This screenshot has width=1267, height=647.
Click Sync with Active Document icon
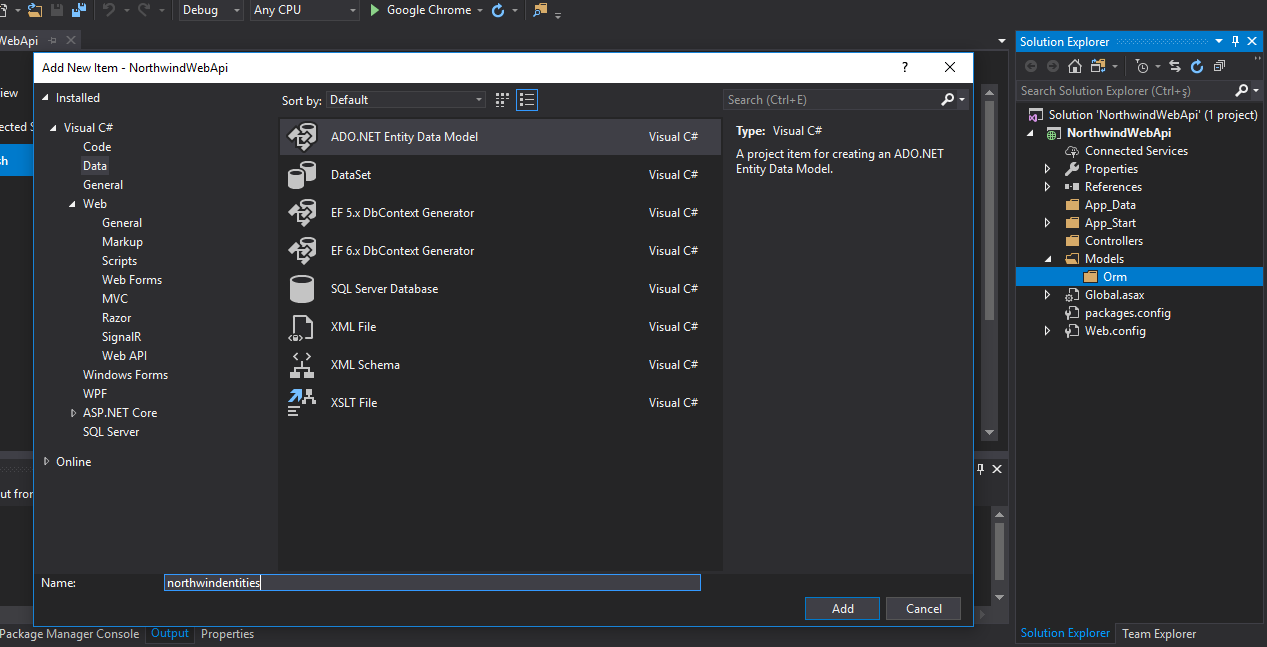[1174, 66]
